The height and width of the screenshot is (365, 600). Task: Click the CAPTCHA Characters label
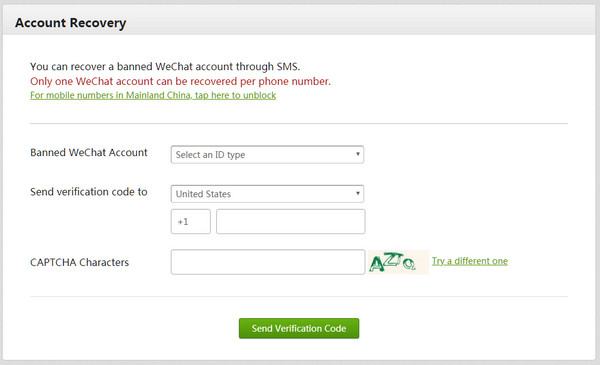80,262
